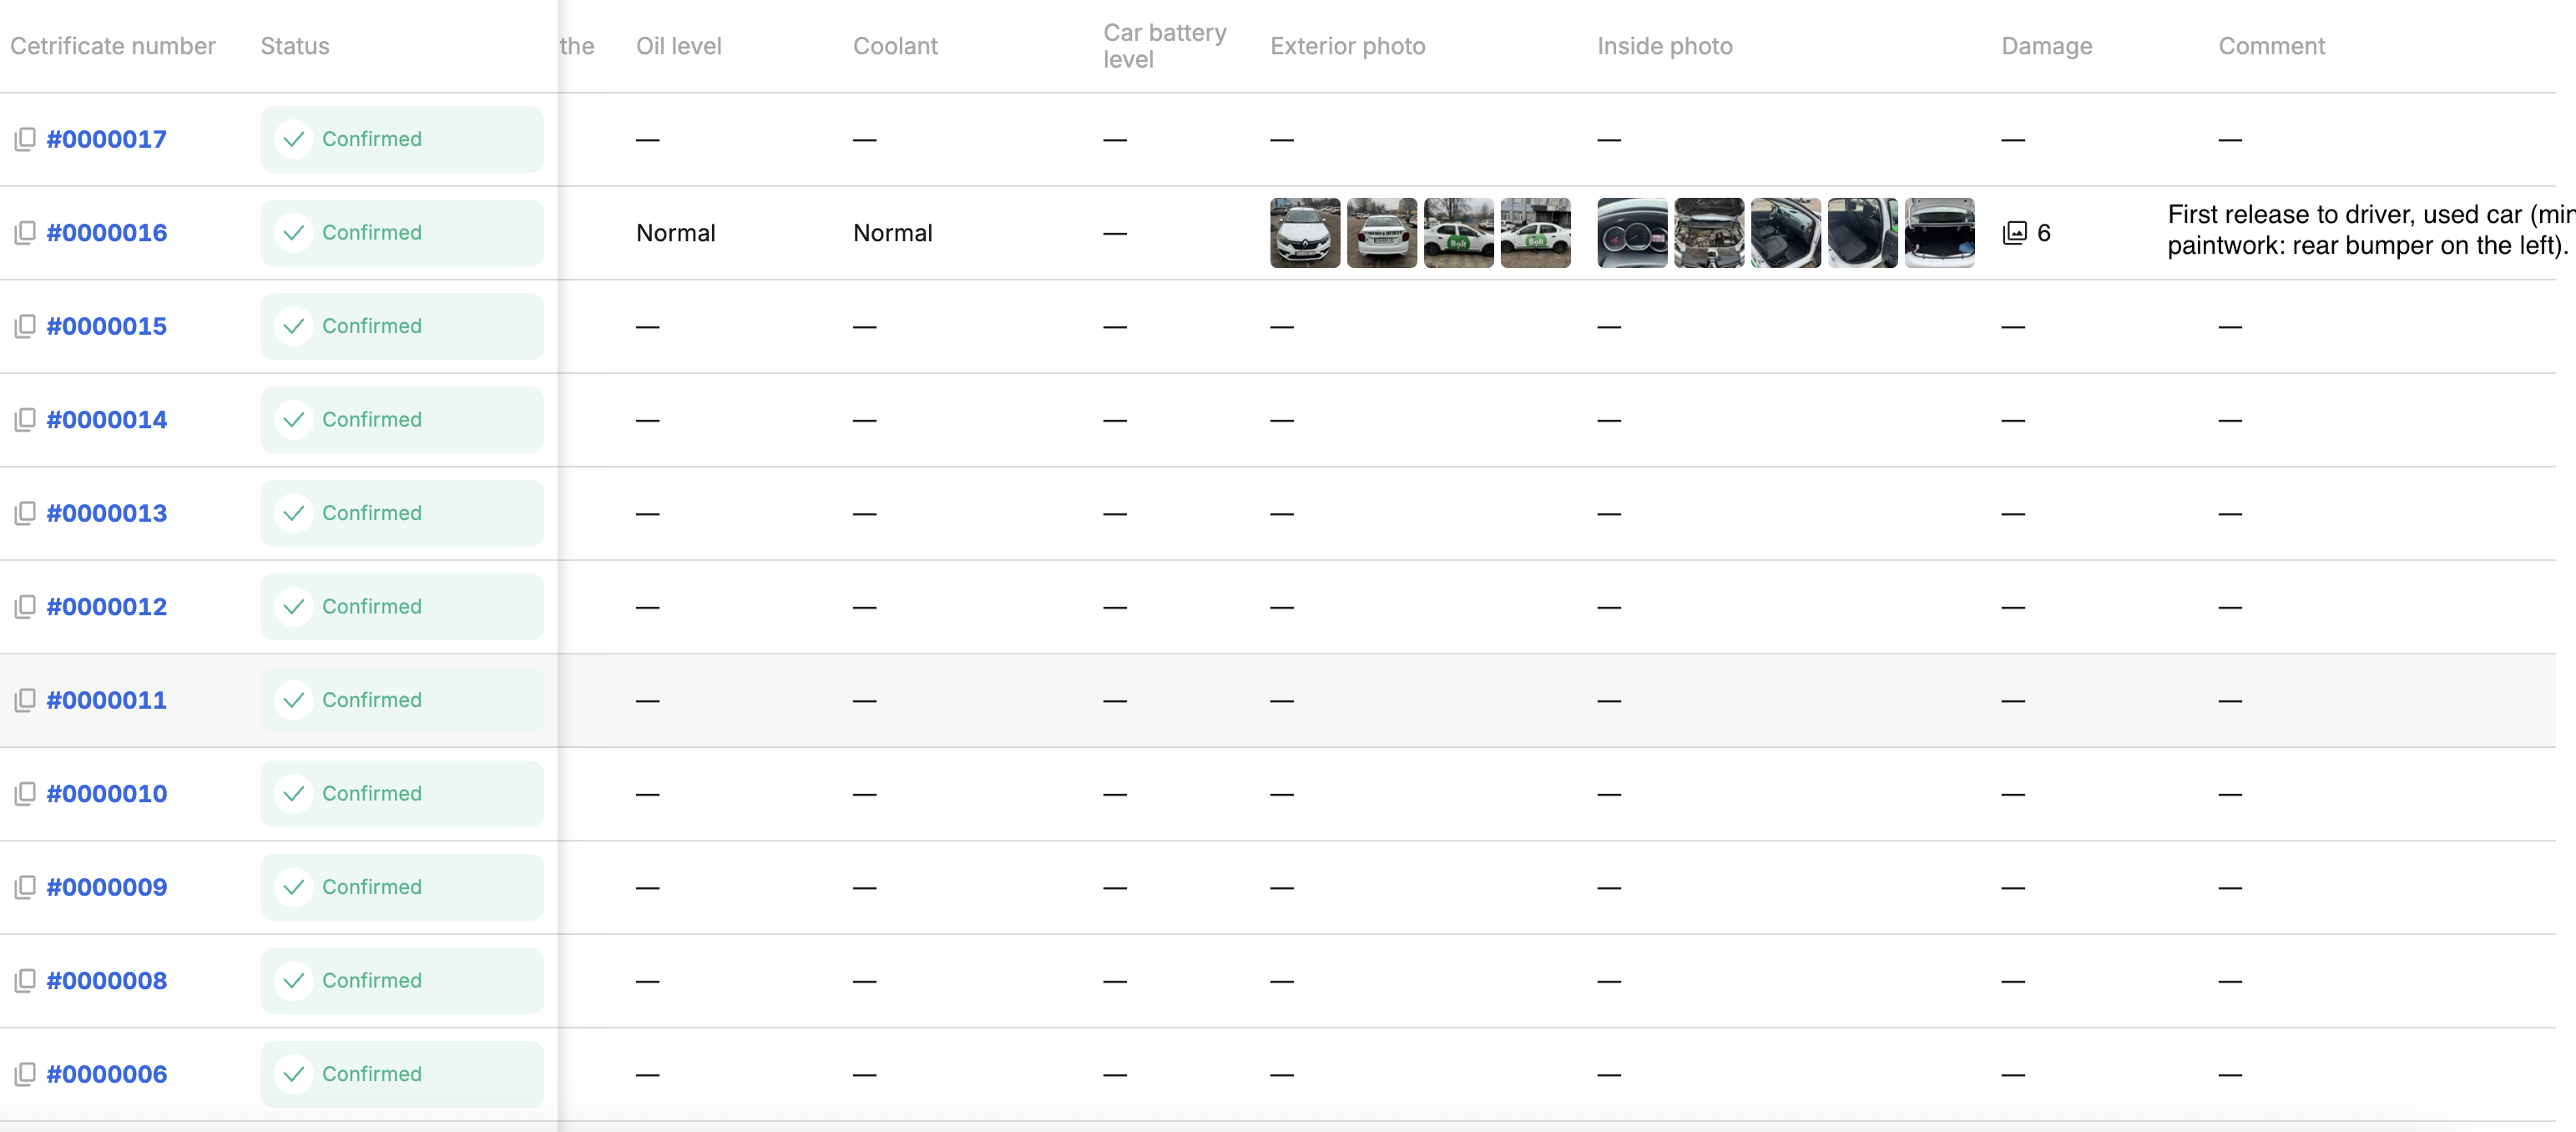
Task: Click Confirmed status badge for #0000016
Action: pyautogui.click(x=402, y=233)
